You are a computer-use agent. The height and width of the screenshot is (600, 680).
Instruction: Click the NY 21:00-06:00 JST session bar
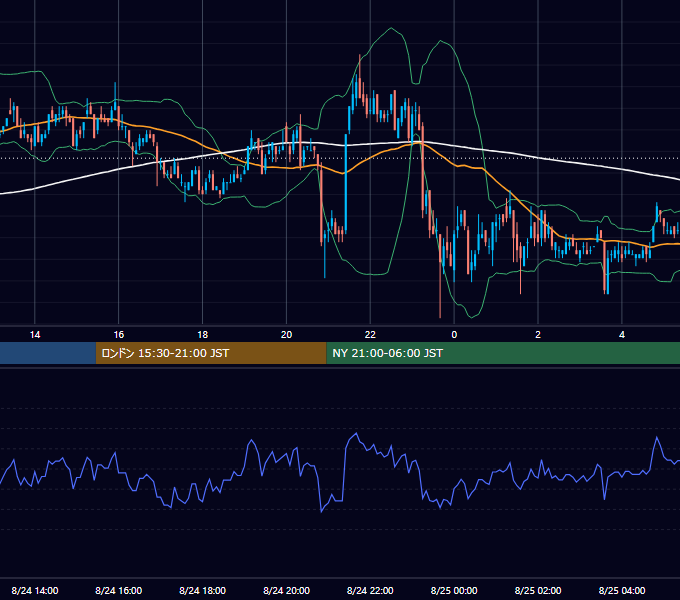[503, 353]
